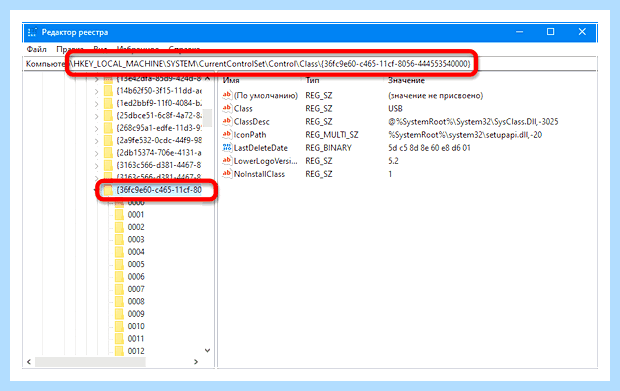
Task: Click the registry path address bar
Action: tap(310, 64)
